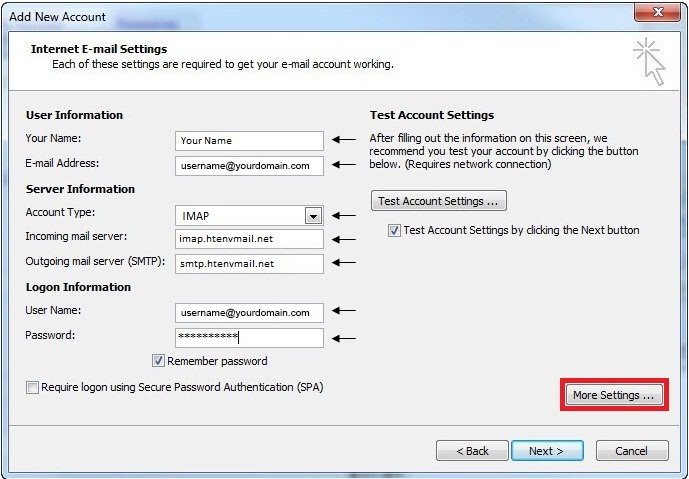The height and width of the screenshot is (479, 689).
Task: Click the Outgoing mail server (SMTP) label
Action: pos(95,261)
